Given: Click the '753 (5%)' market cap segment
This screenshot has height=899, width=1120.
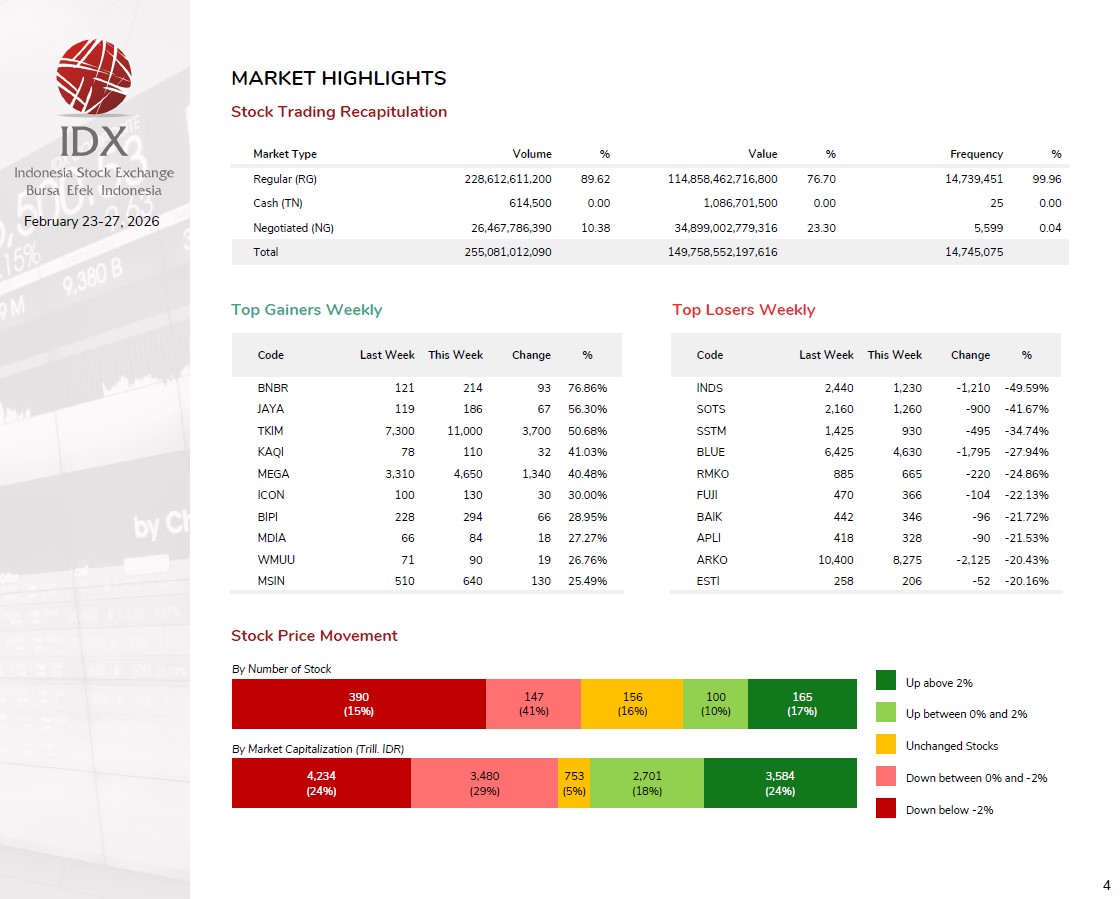Looking at the screenshot, I should tap(574, 783).
